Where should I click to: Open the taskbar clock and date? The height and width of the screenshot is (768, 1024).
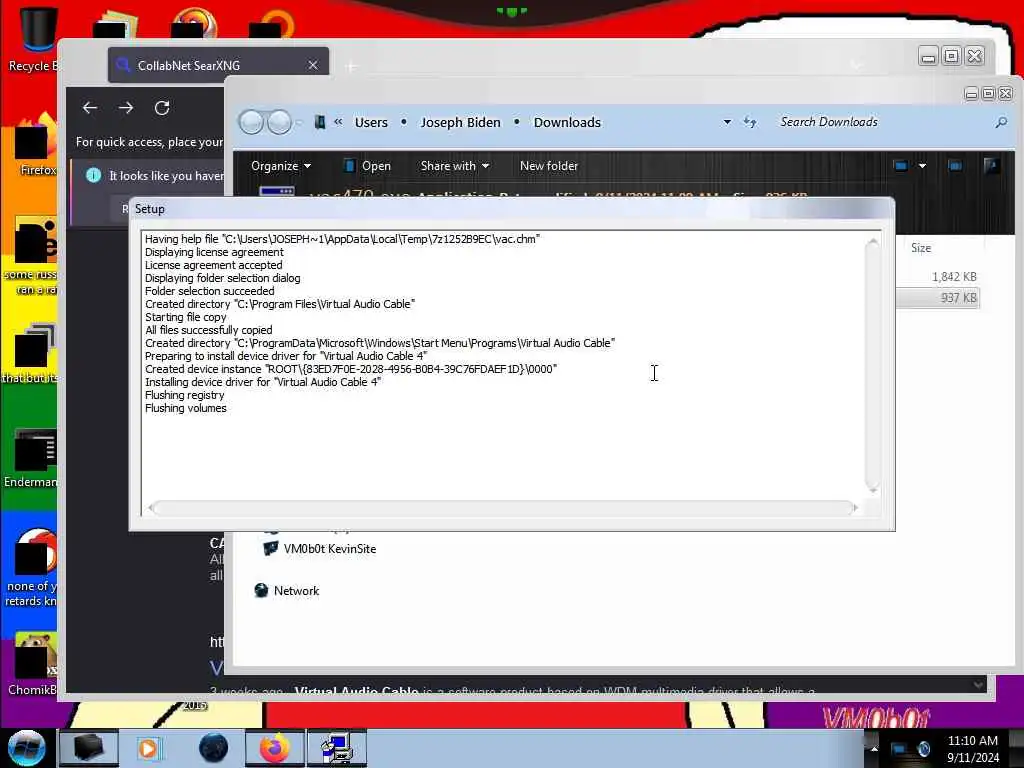pyautogui.click(x=973, y=748)
